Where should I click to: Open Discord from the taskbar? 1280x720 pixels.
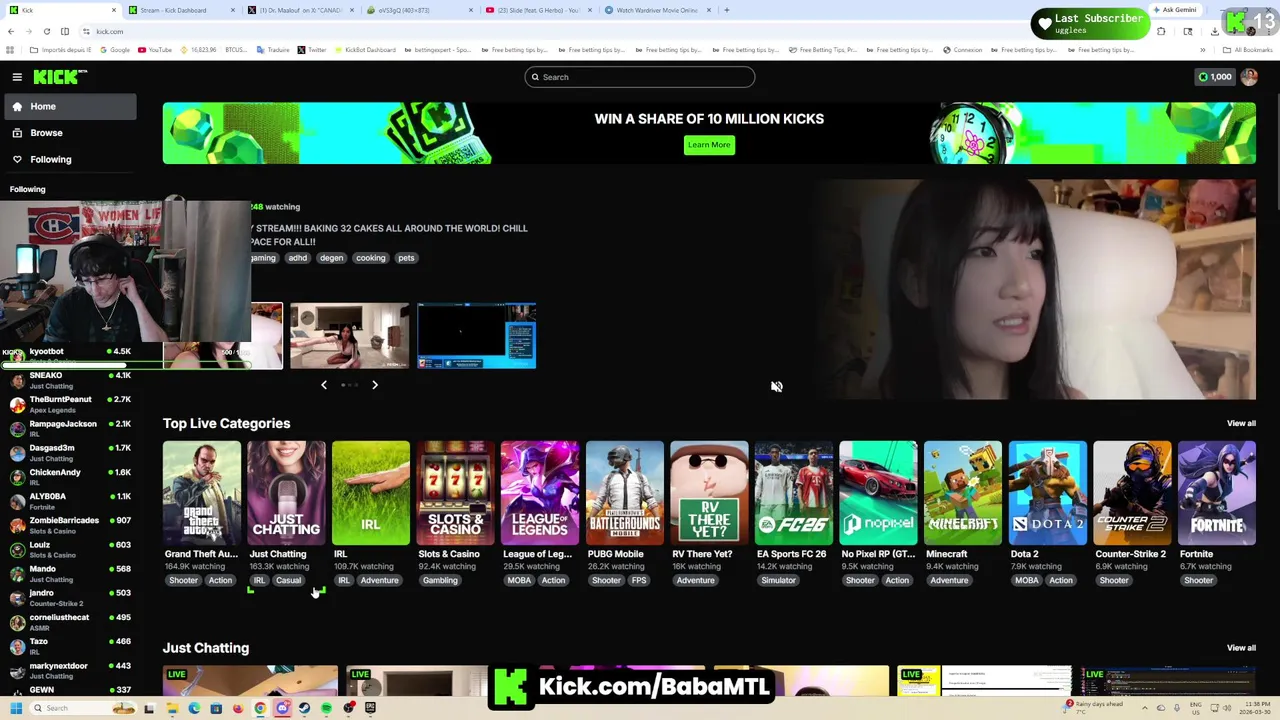[282, 708]
